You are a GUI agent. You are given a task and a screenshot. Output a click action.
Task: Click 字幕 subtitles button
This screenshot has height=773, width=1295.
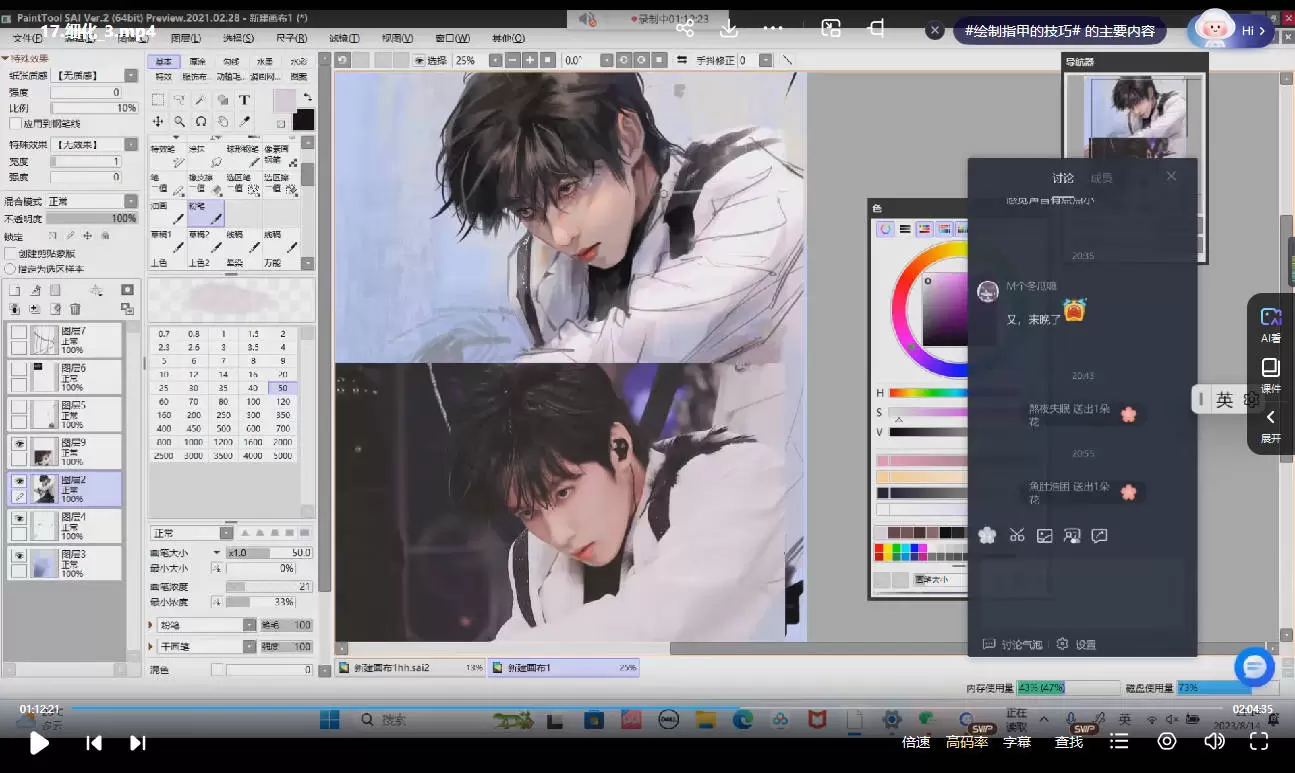(x=1017, y=742)
